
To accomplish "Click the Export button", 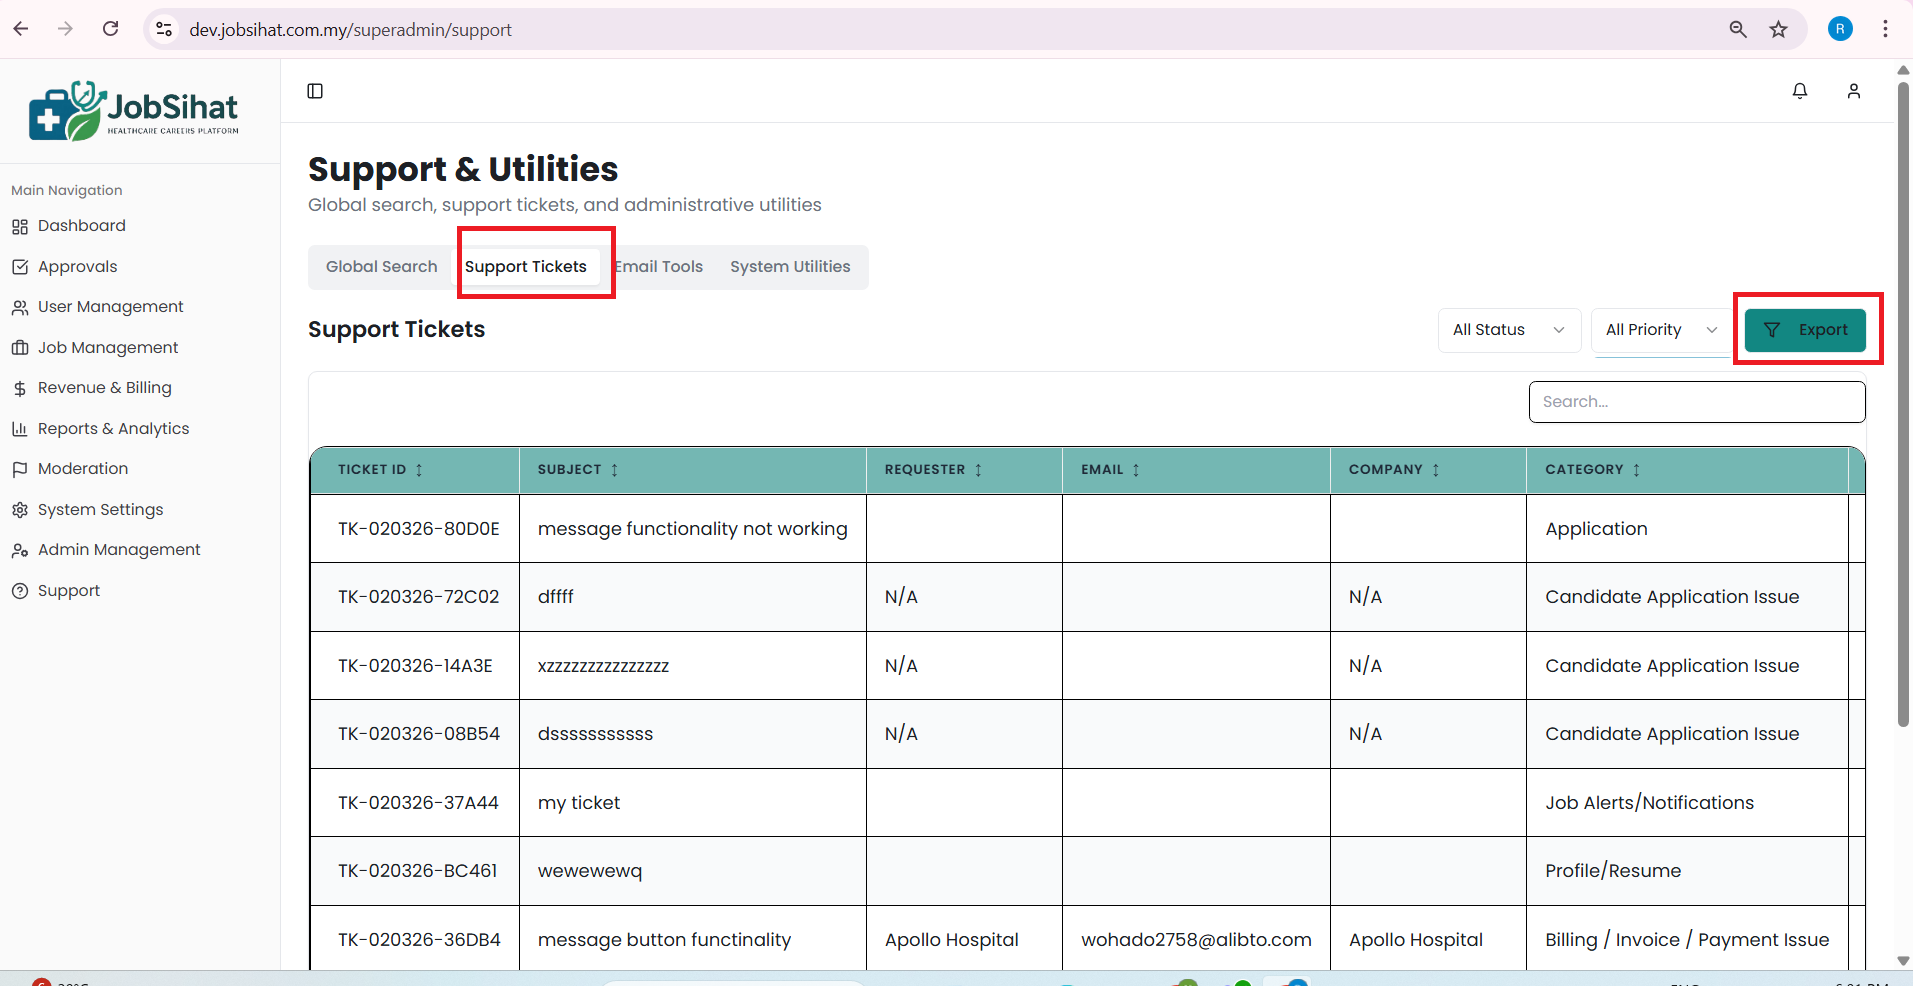I will coord(1805,330).
